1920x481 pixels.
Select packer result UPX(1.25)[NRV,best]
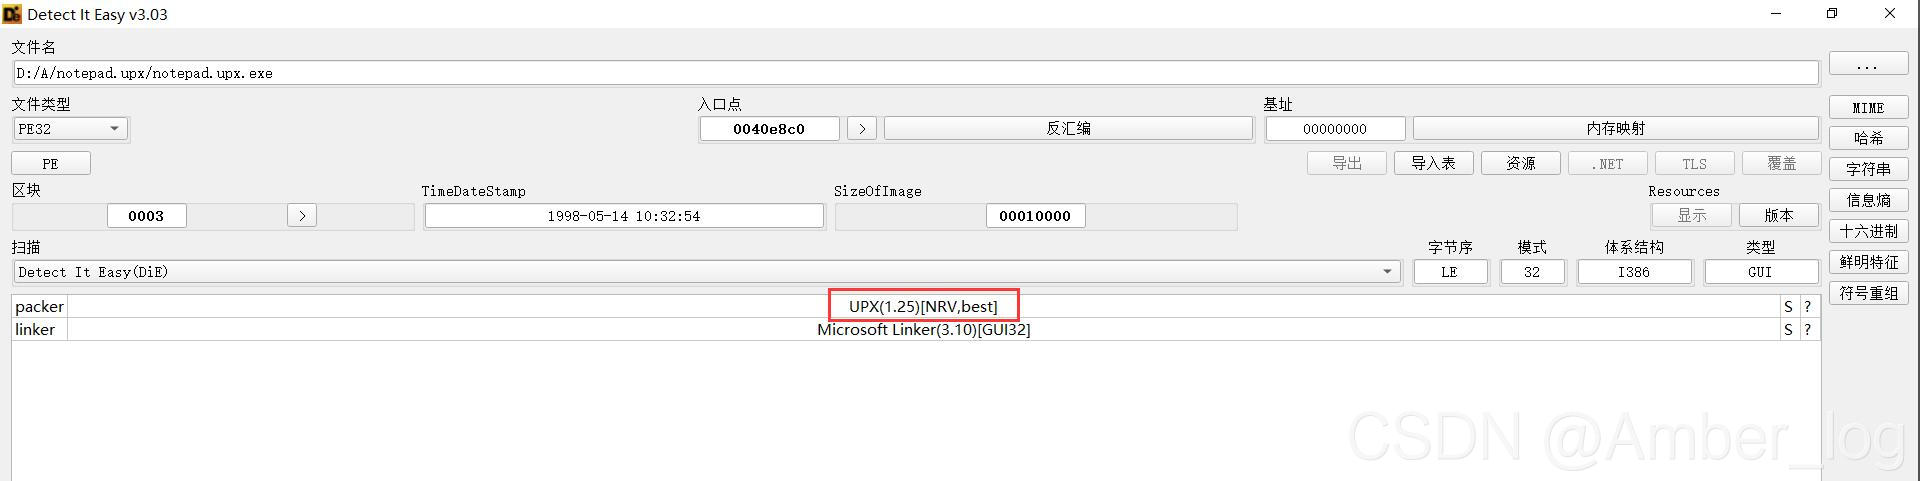(x=923, y=307)
